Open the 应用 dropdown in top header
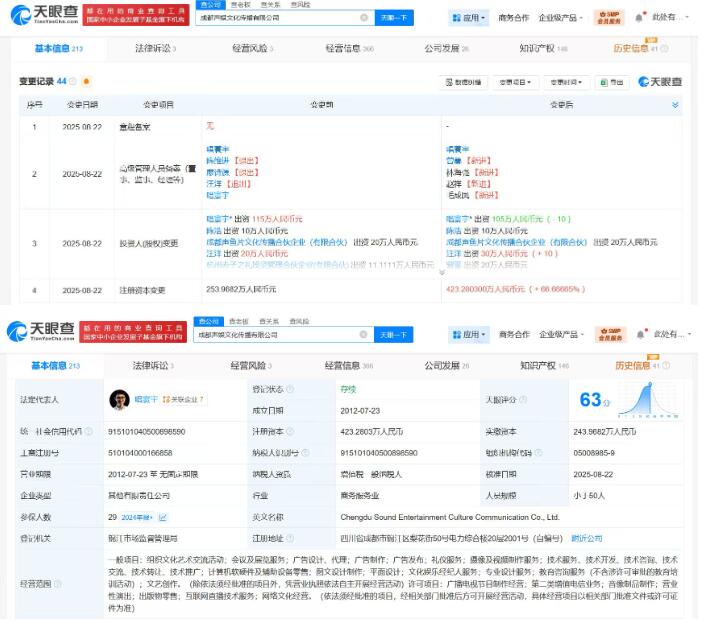717x621 pixels. click(473, 18)
